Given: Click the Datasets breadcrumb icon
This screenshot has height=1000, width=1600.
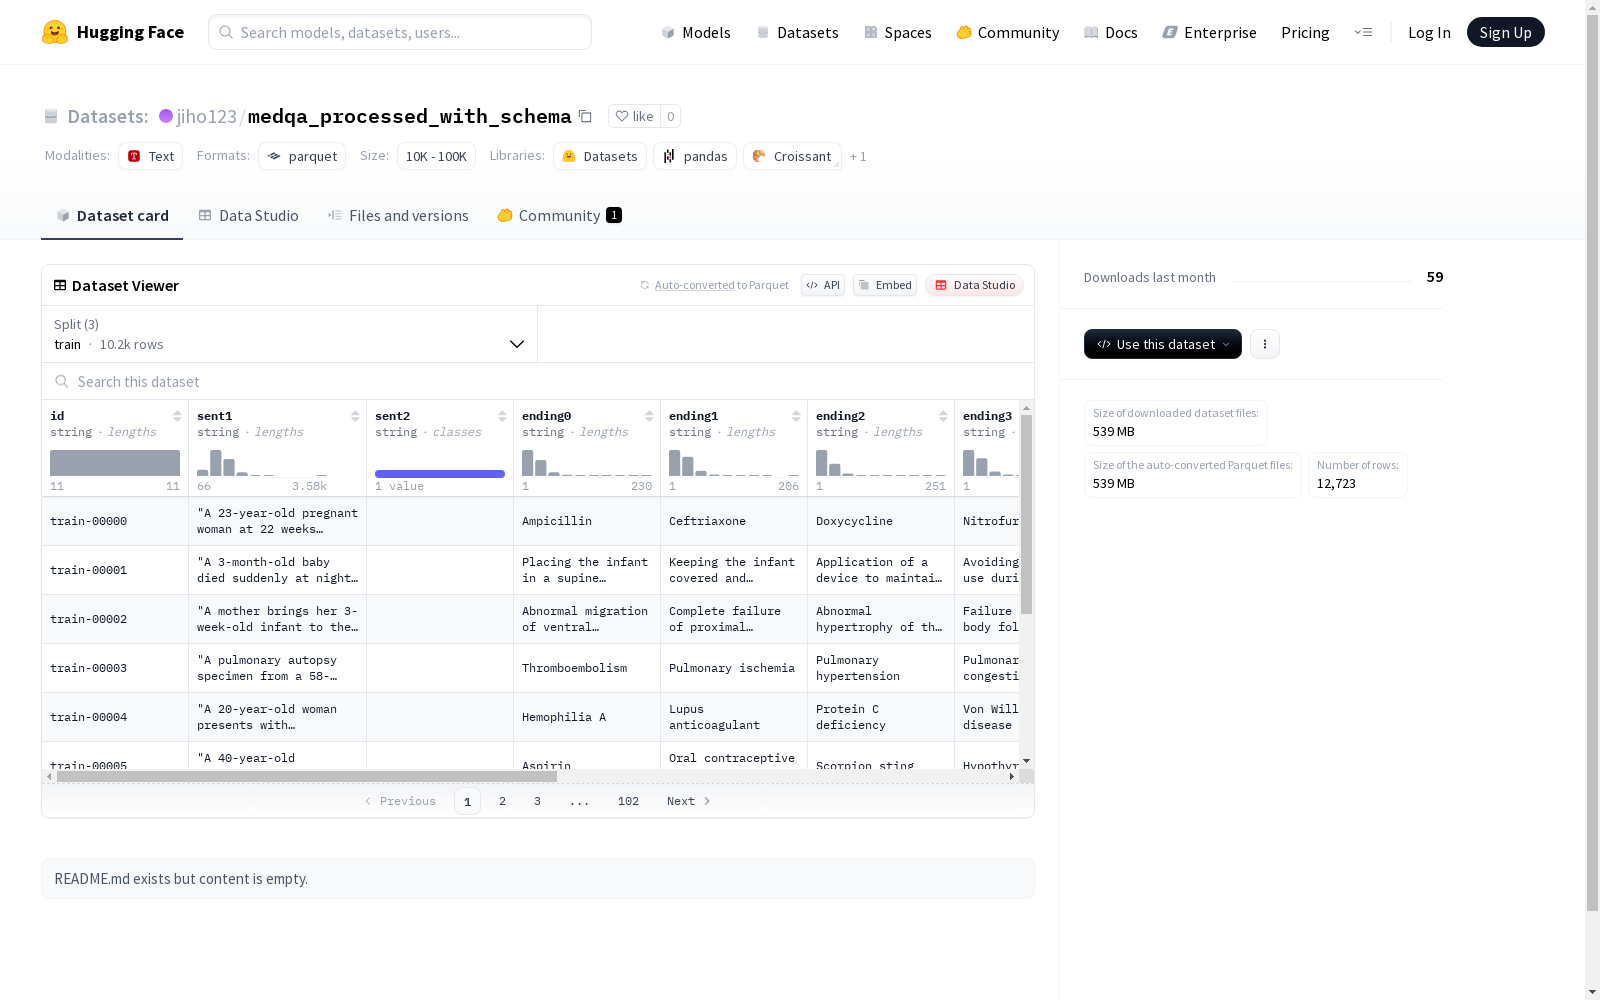Looking at the screenshot, I should point(51,116).
